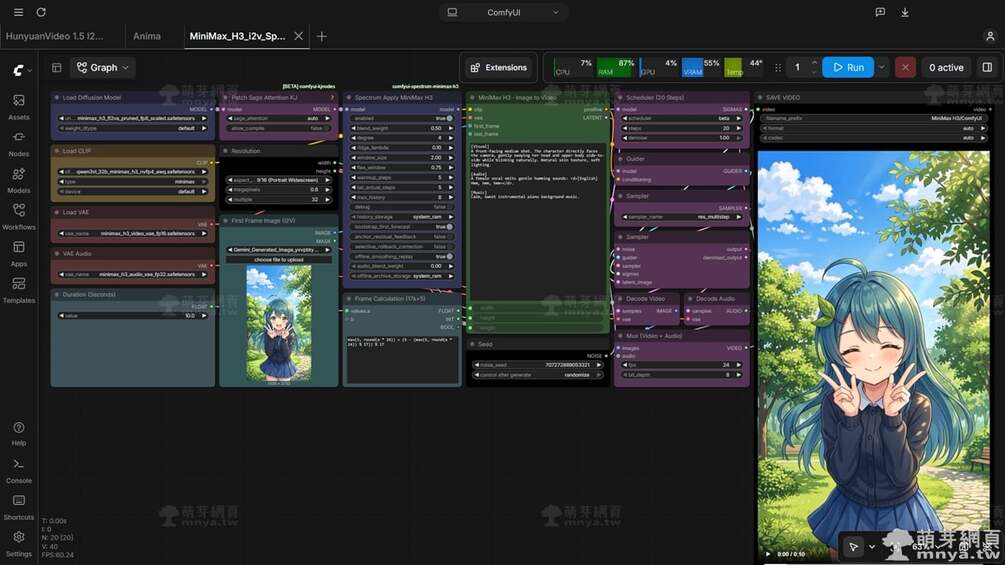1005x565 pixels.
Task: Click choose file to upload button
Action: click(278, 259)
